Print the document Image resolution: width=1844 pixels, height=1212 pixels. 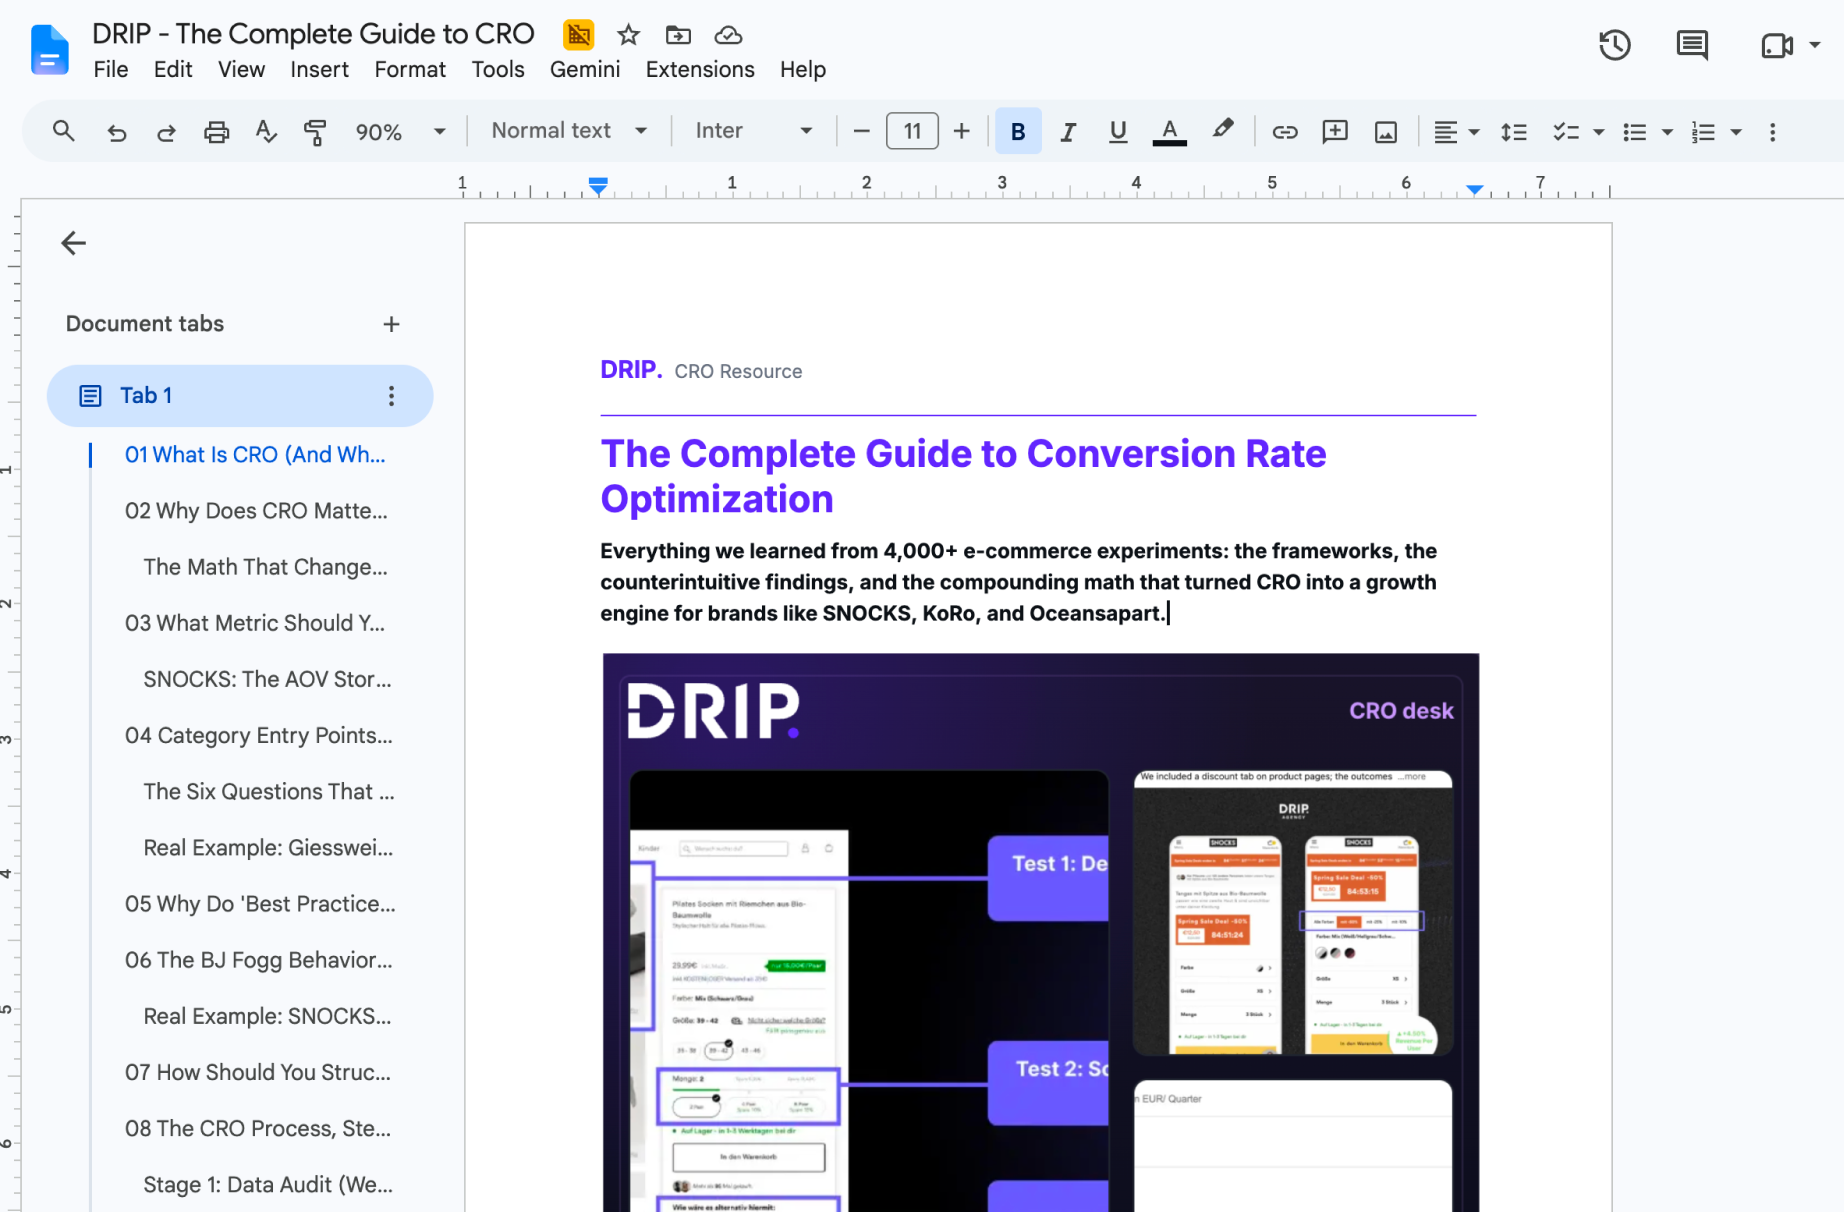(216, 131)
